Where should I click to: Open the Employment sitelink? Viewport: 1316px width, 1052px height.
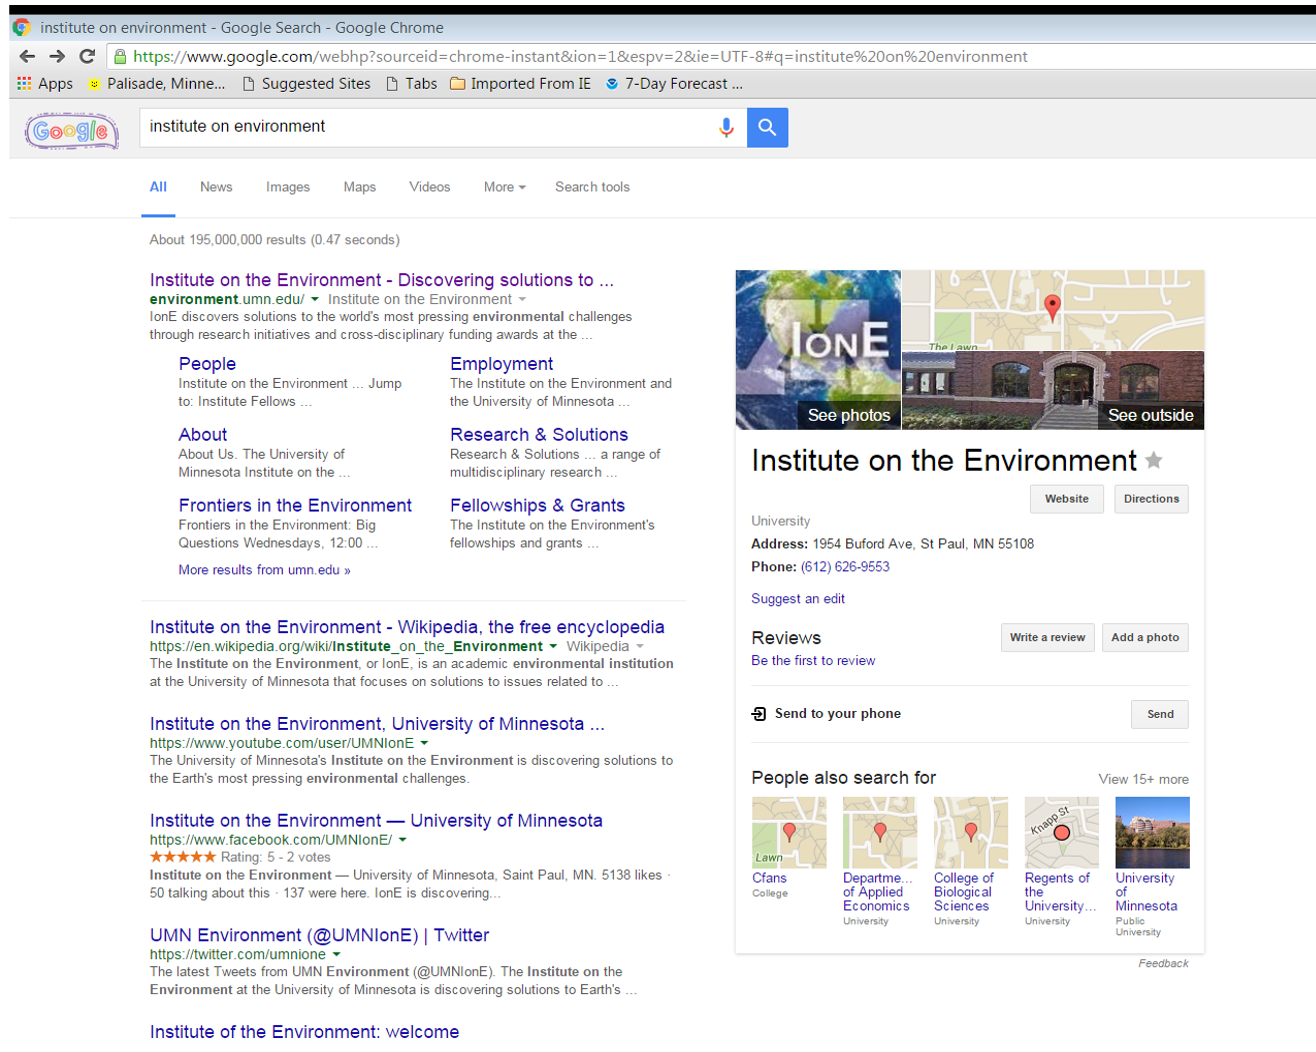(x=501, y=364)
